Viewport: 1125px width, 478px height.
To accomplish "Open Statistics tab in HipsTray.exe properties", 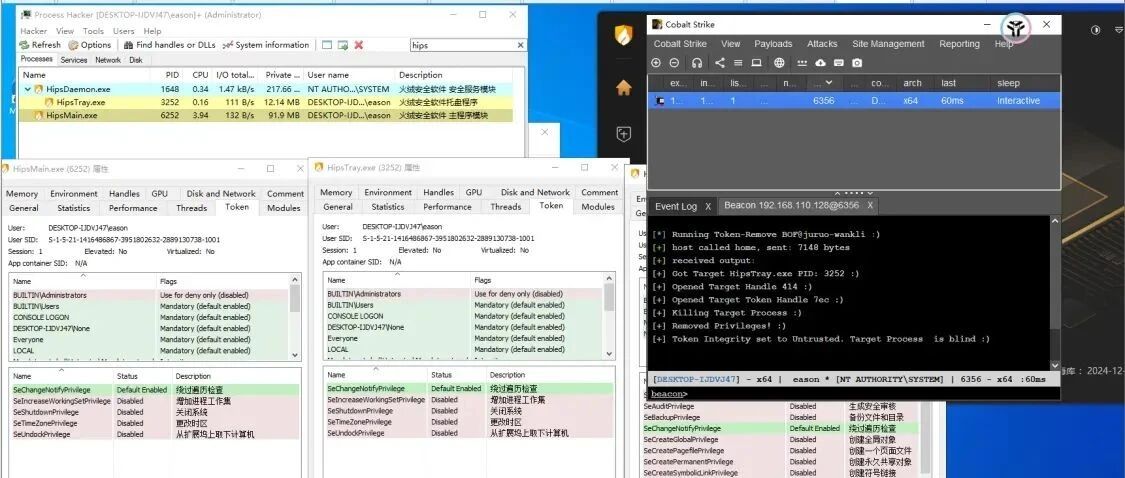I will 388,207.
